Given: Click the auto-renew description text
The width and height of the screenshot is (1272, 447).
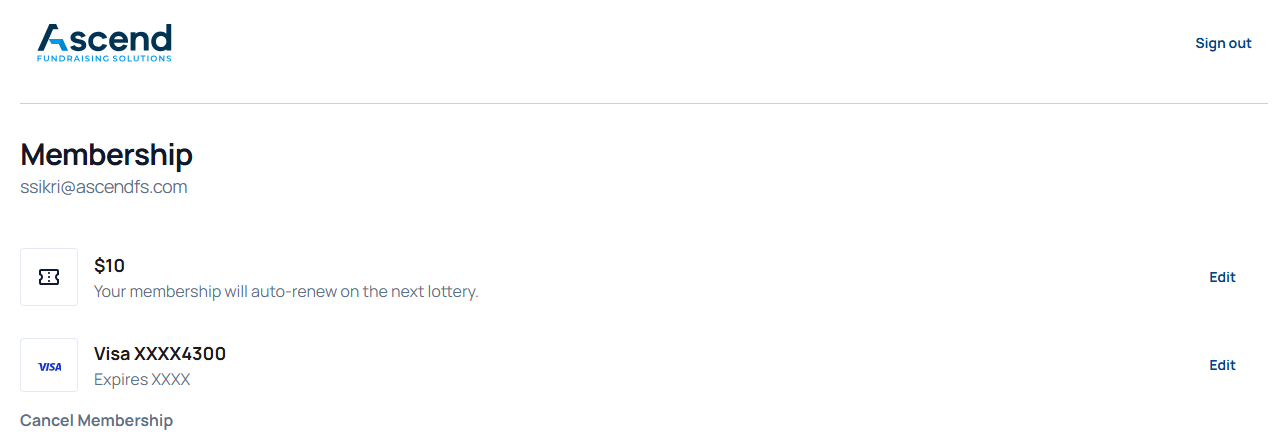Looking at the screenshot, I should [286, 292].
